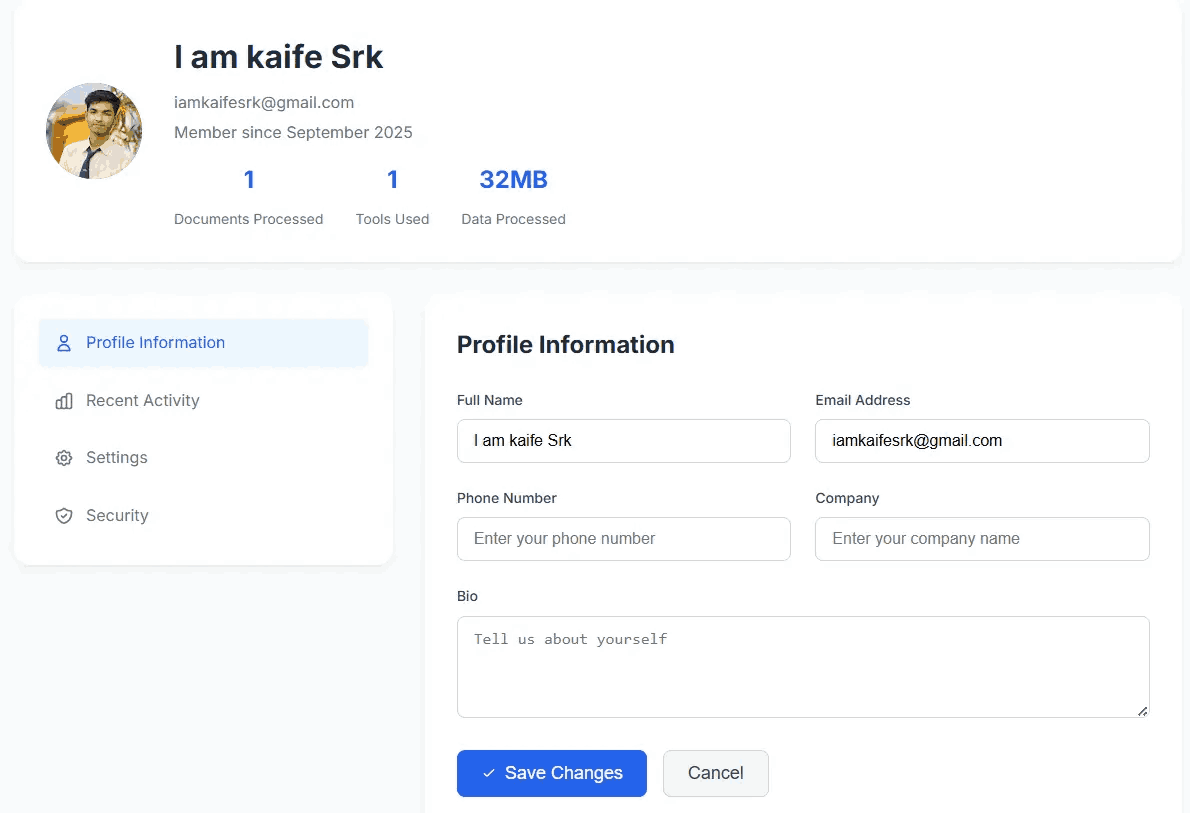The image size is (1190, 813).
Task: Click the 32MB Data Processed stat
Action: pos(513,180)
